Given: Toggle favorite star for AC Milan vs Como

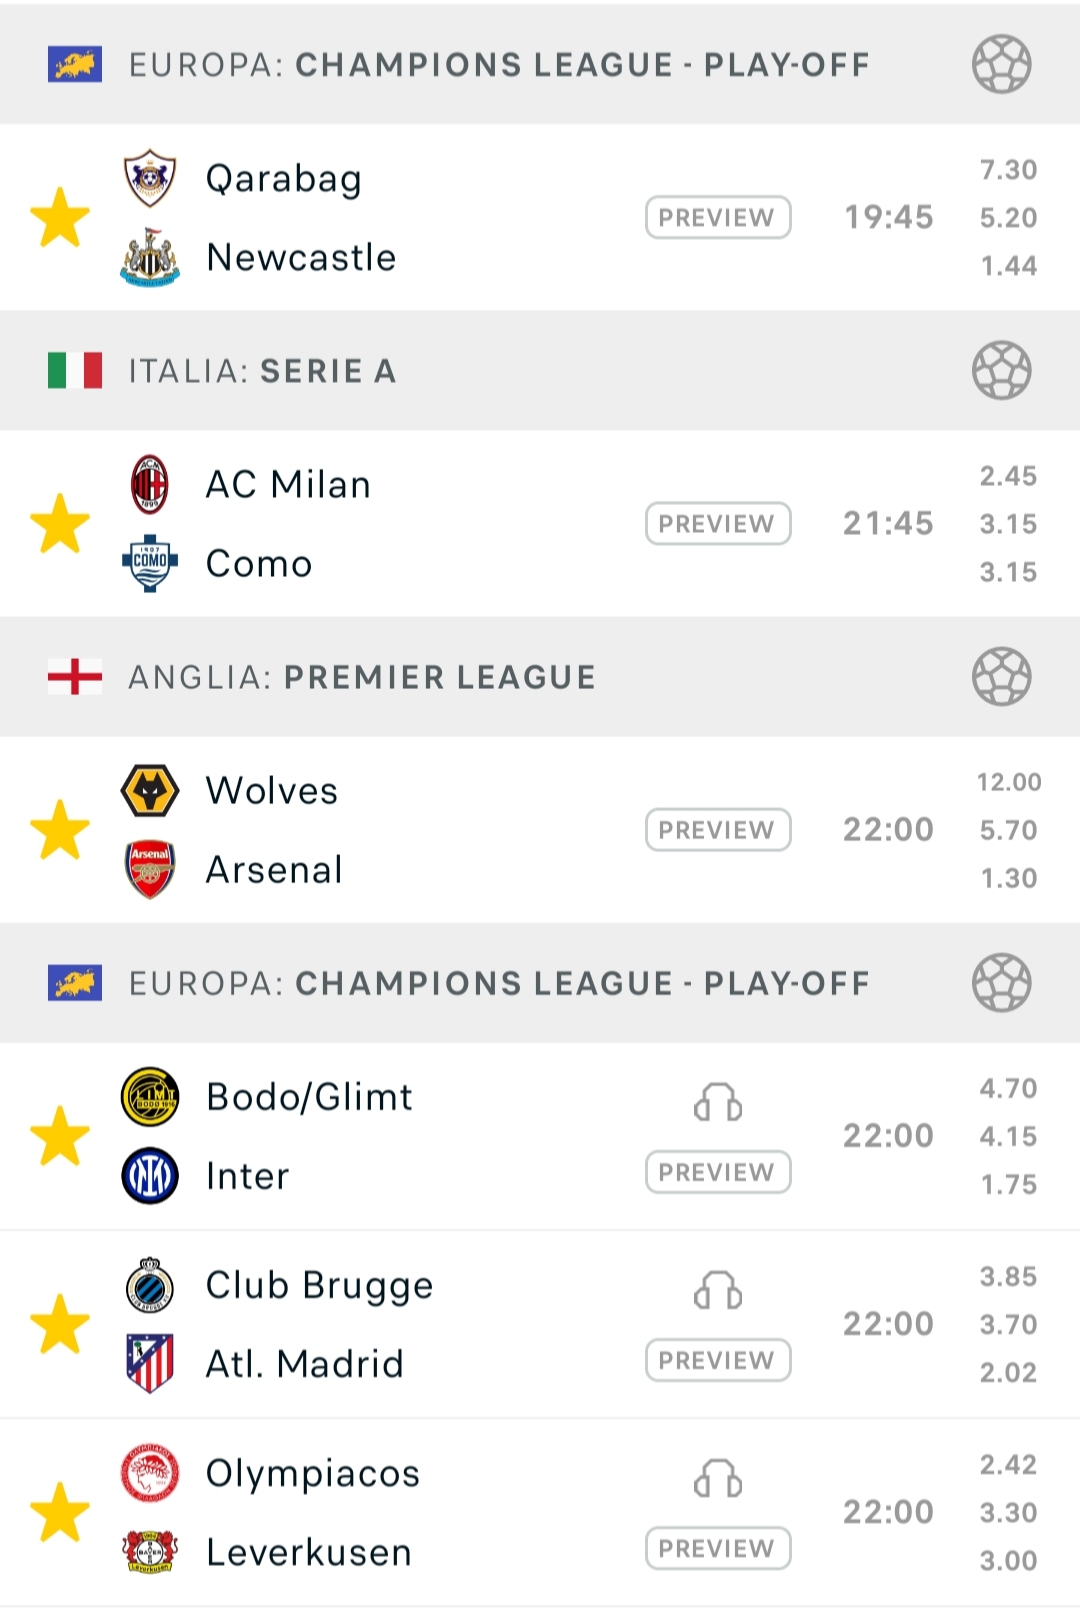Looking at the screenshot, I should (x=60, y=523).
